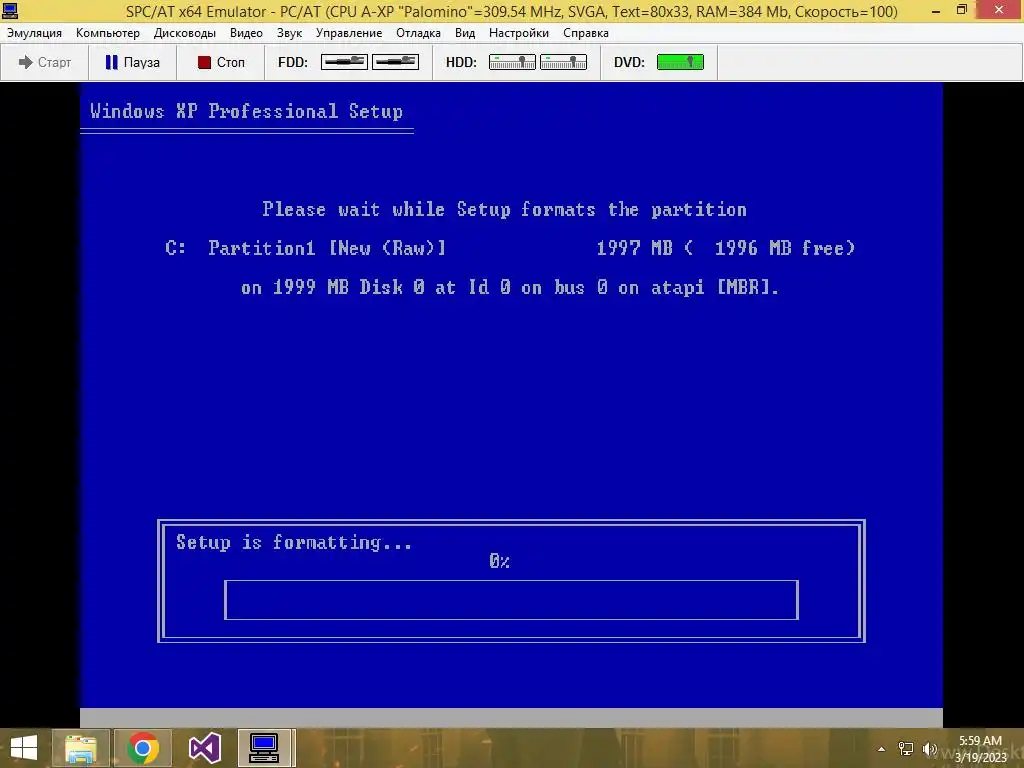Open the Дисководы menu
Screen dimensions: 1024x768
[x=185, y=33]
